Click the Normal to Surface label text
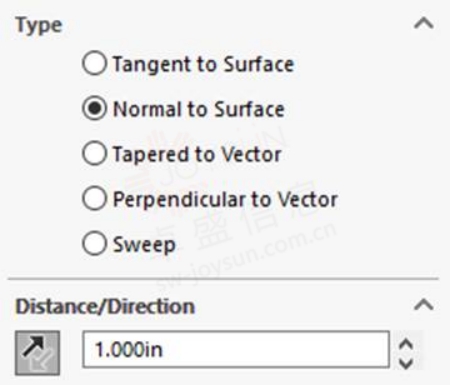Viewport: 450px width, 385px height. [x=199, y=109]
